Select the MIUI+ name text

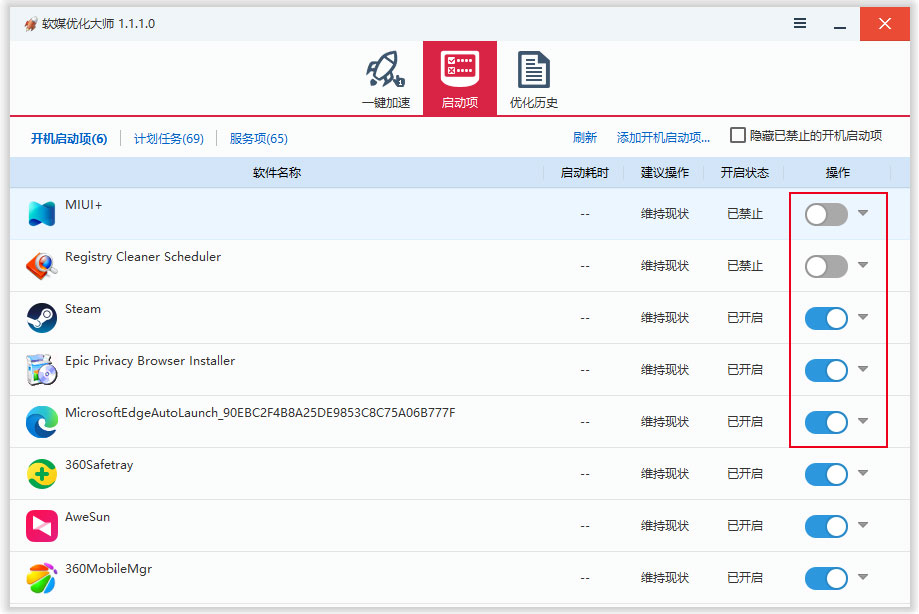tap(83, 205)
